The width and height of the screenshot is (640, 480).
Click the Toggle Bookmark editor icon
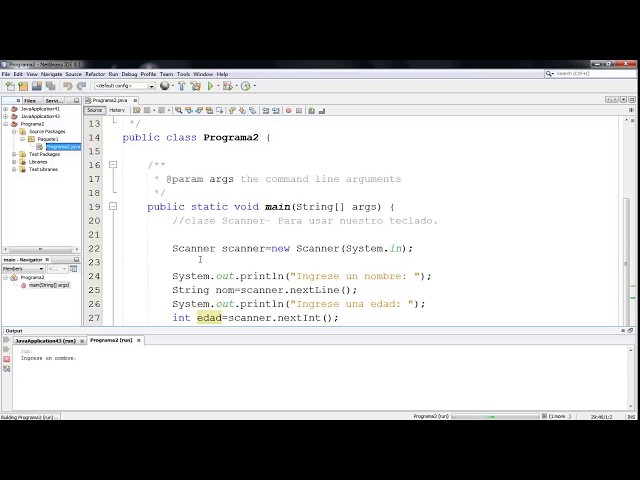(x=253, y=111)
